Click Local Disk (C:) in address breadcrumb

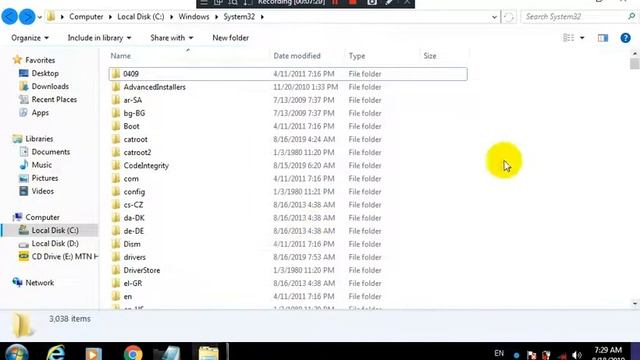pos(141,17)
